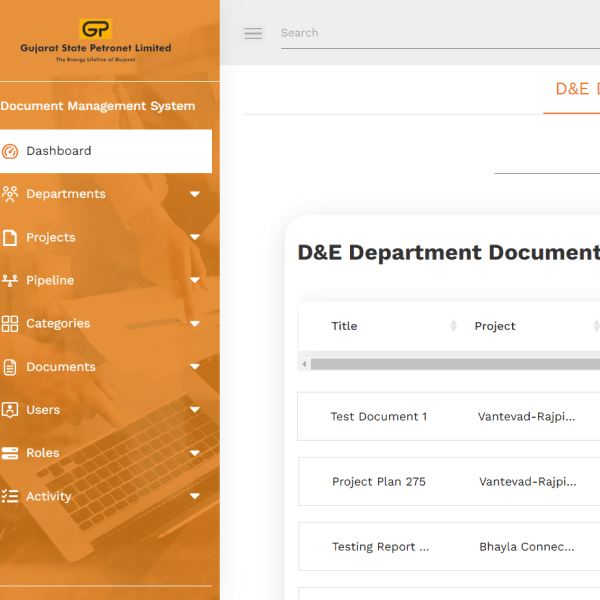Click the Documents page icon
The image size is (600, 600).
(x=10, y=367)
